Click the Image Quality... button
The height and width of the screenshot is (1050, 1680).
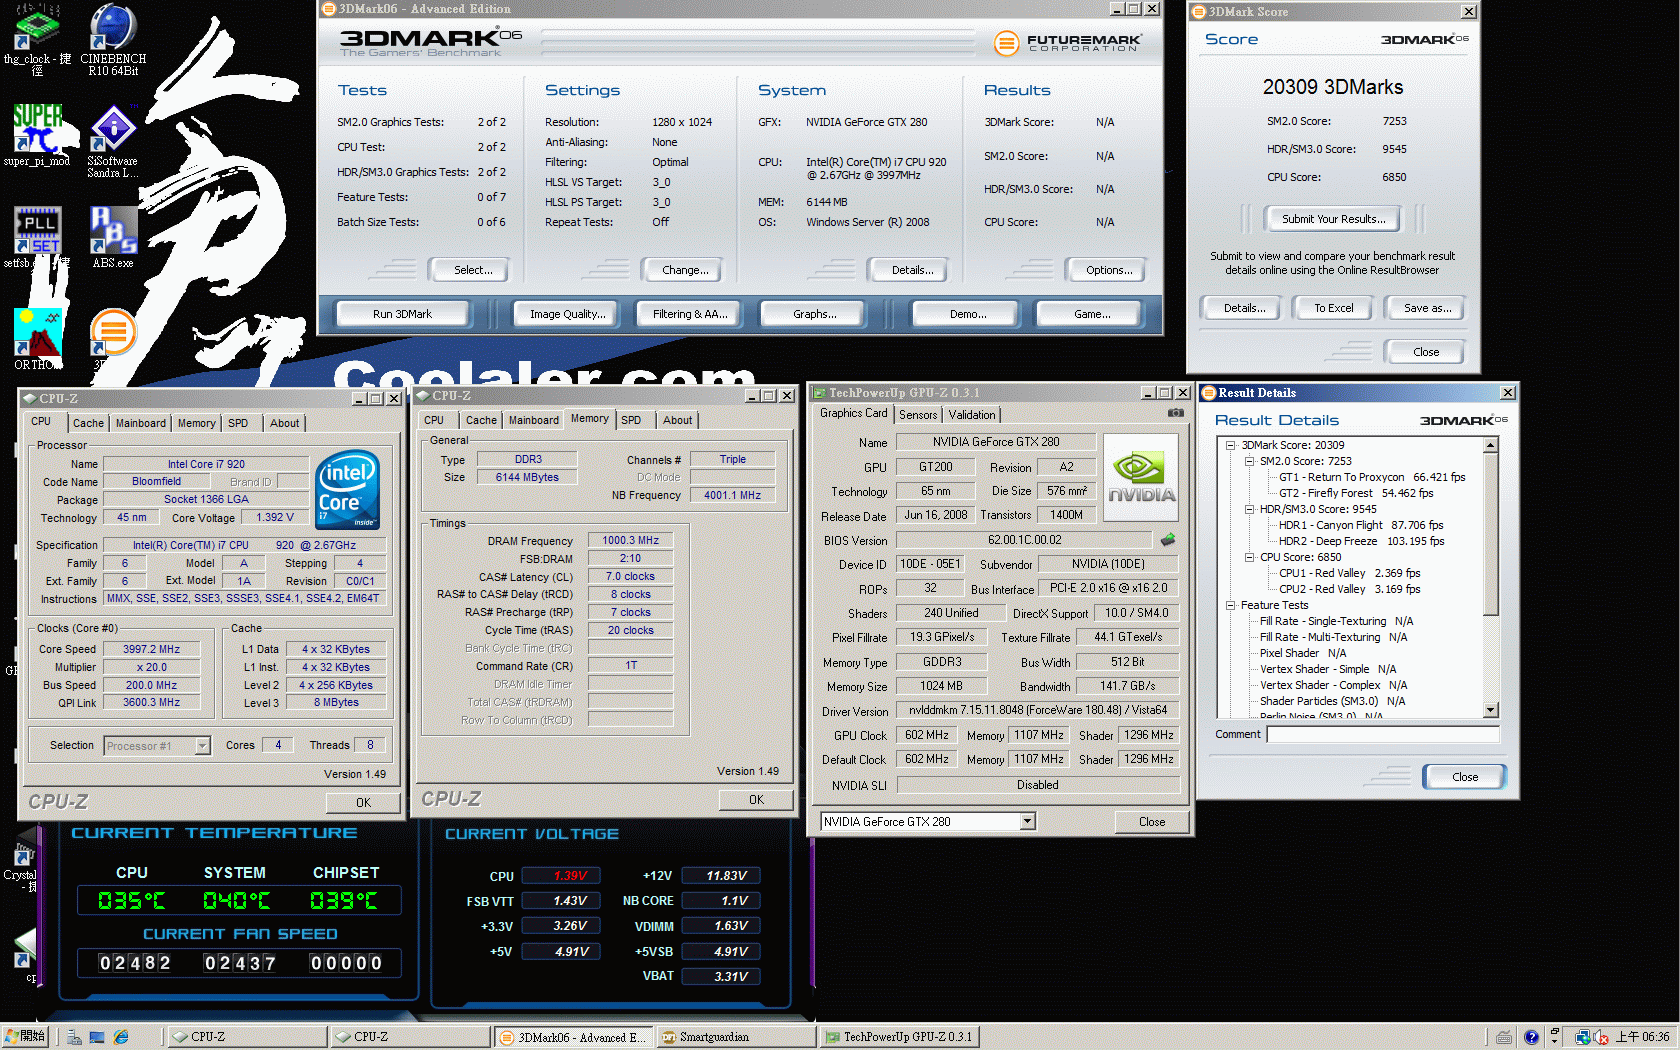(568, 314)
